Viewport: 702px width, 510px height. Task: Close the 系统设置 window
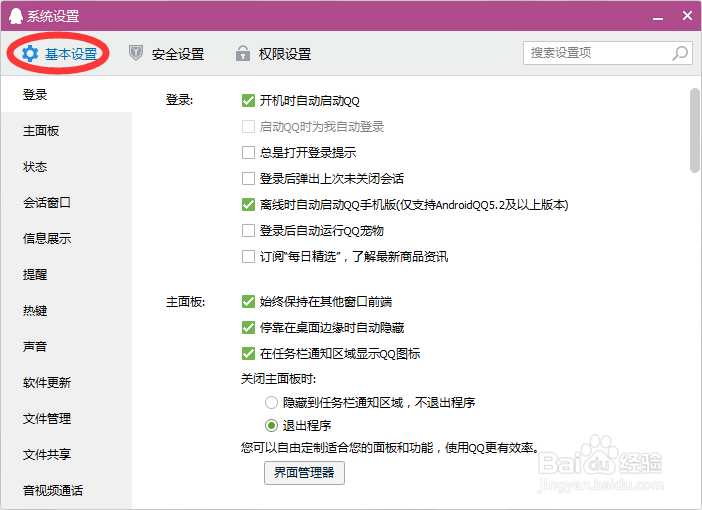tap(687, 16)
